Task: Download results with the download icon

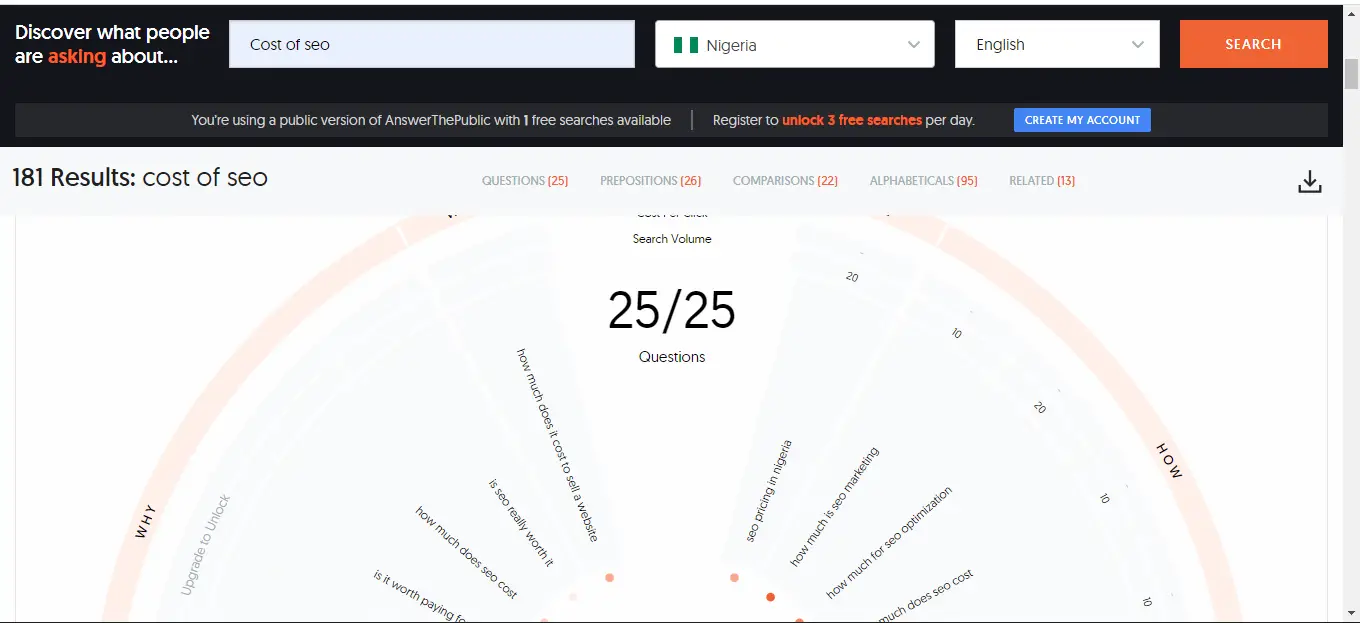Action: coord(1310,181)
